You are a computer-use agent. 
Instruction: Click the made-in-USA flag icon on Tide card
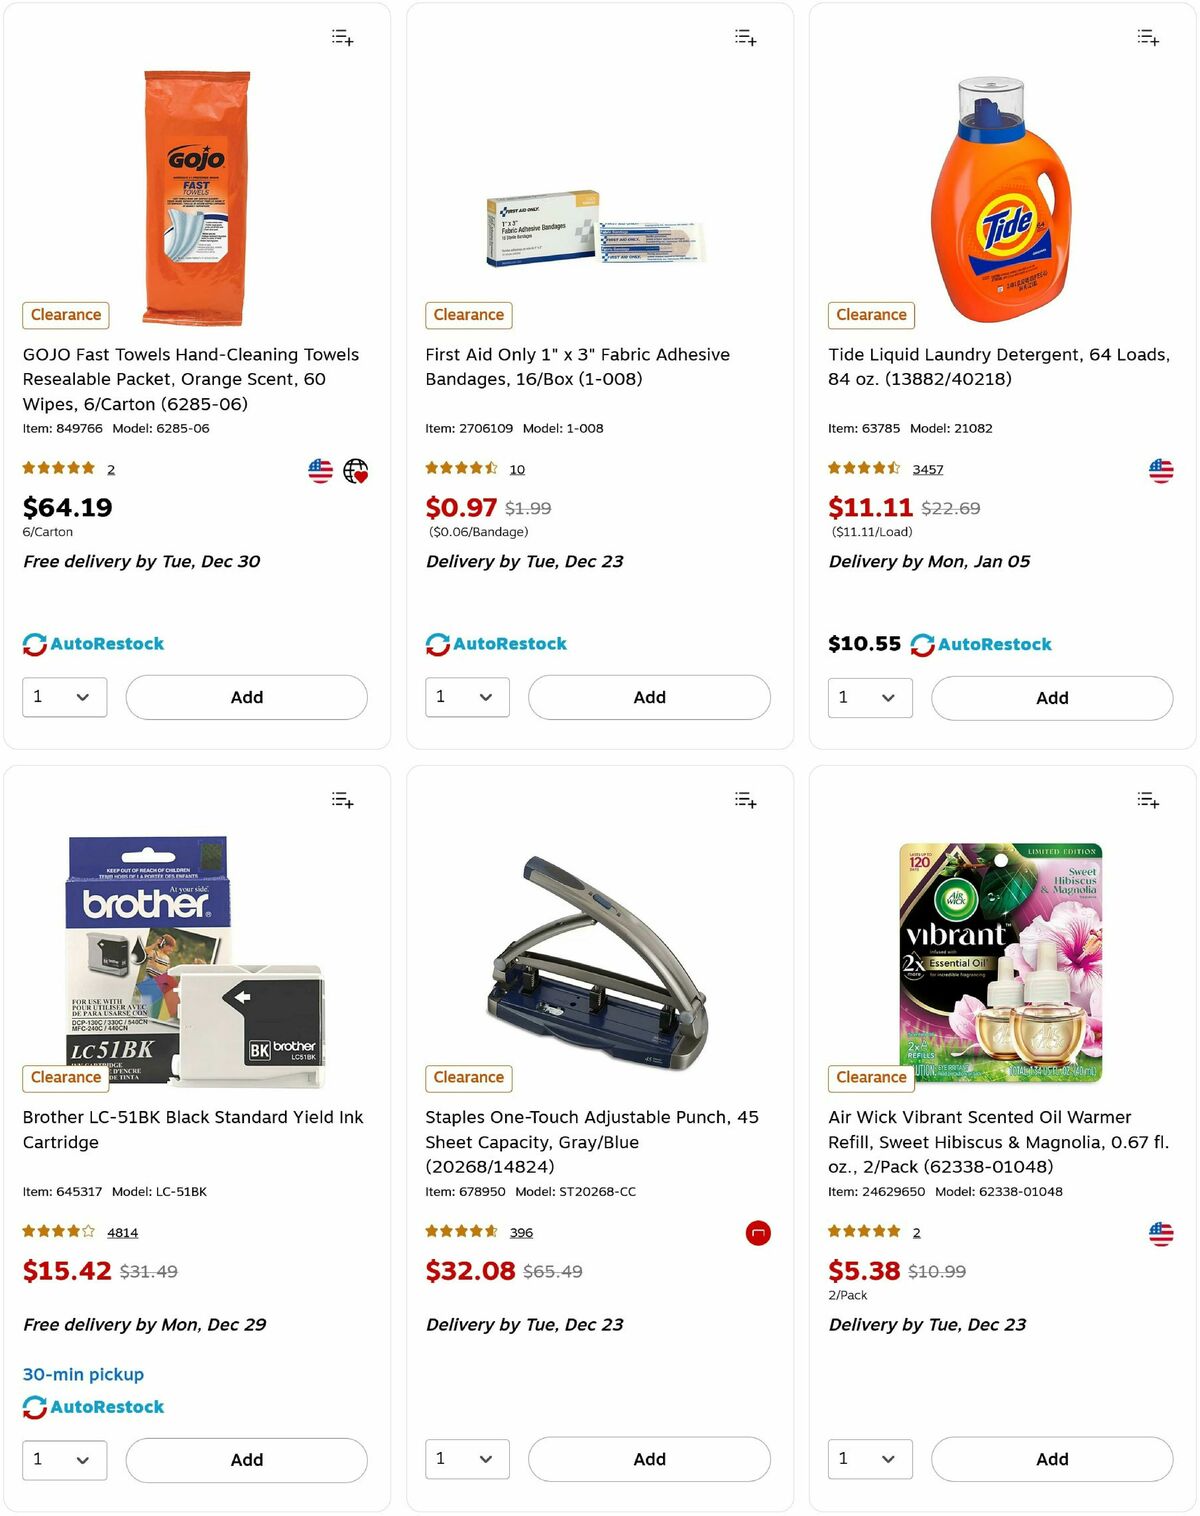[x=1160, y=468]
